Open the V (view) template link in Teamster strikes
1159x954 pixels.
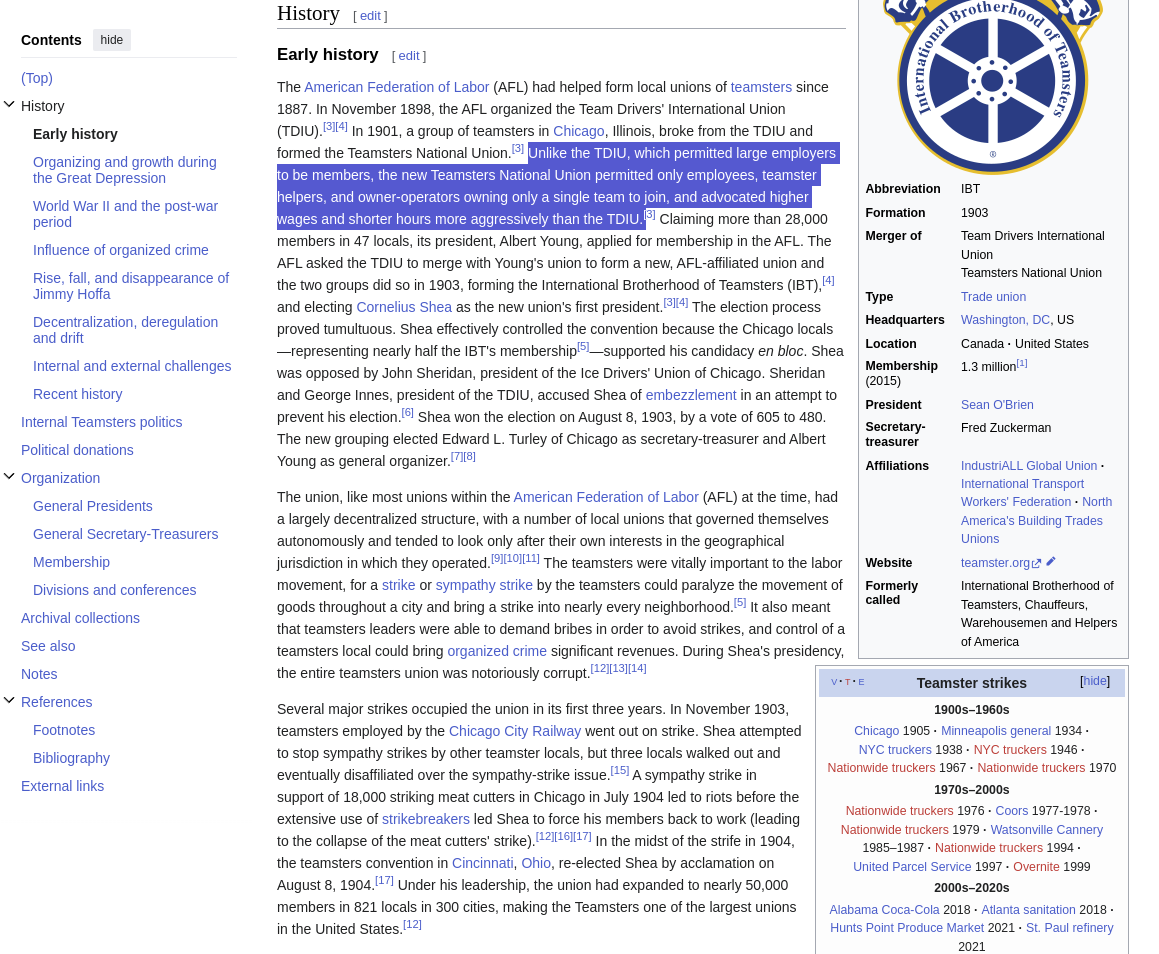(x=835, y=682)
